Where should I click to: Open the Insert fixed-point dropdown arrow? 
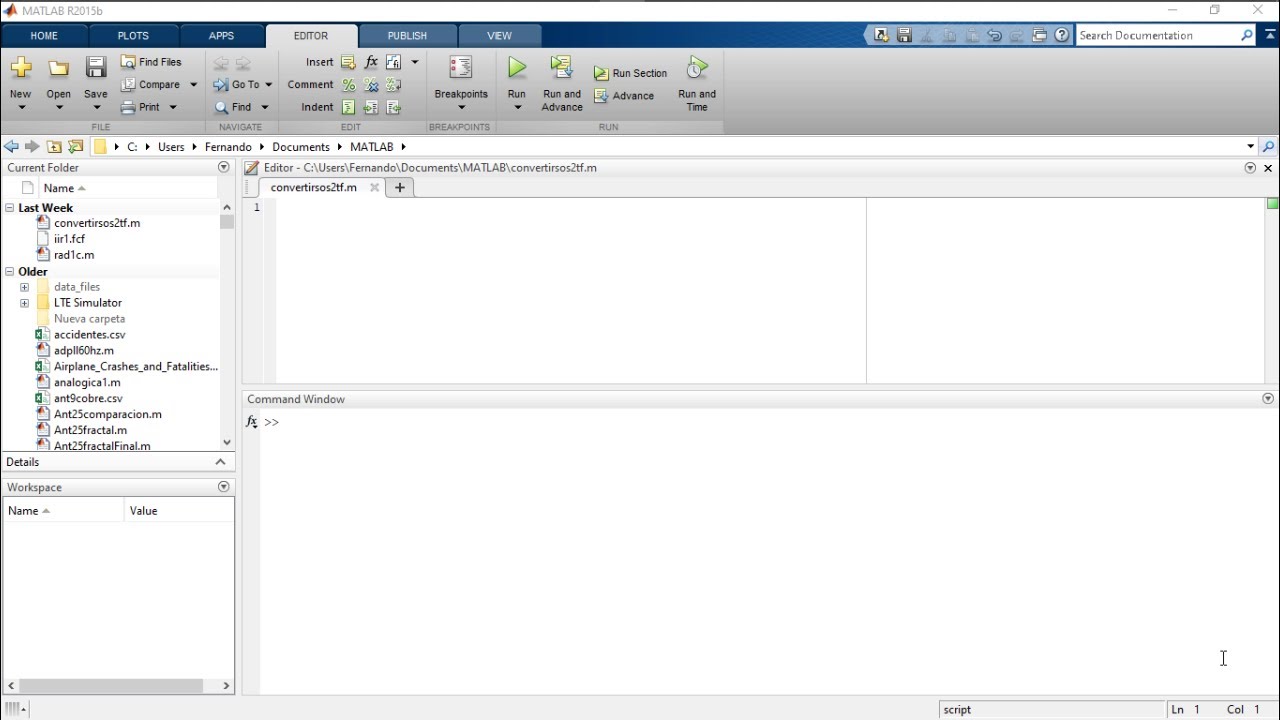pos(415,62)
